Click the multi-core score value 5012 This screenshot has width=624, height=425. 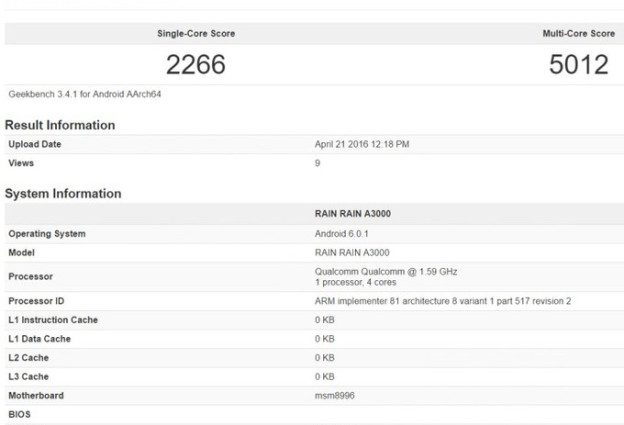tap(578, 65)
